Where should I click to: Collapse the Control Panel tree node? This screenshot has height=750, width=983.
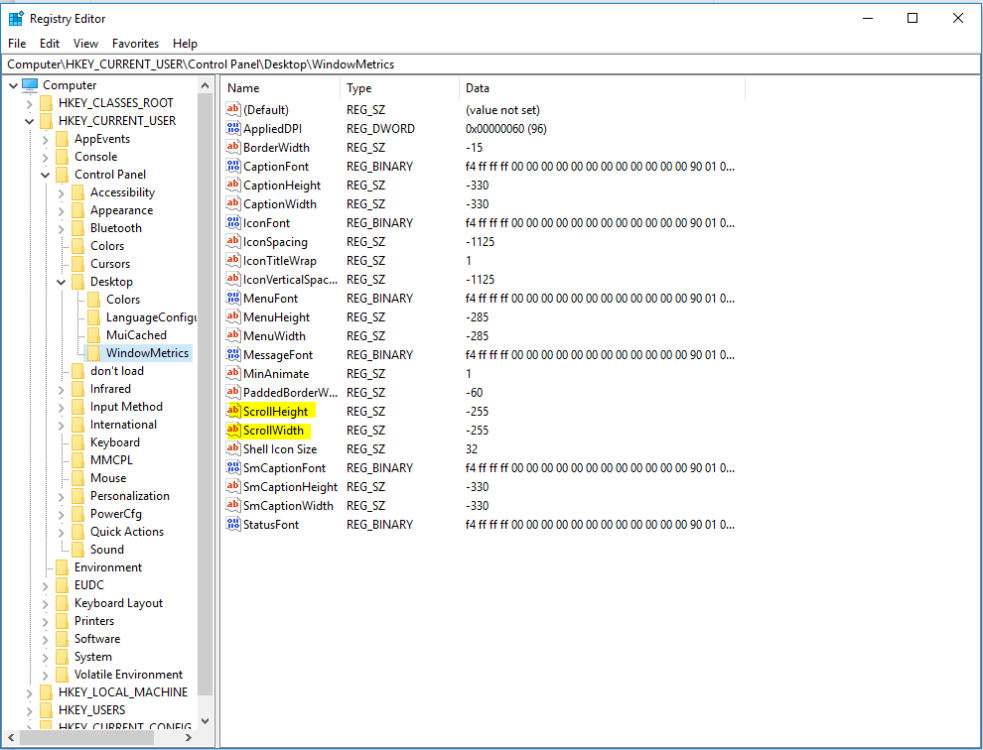coord(45,175)
